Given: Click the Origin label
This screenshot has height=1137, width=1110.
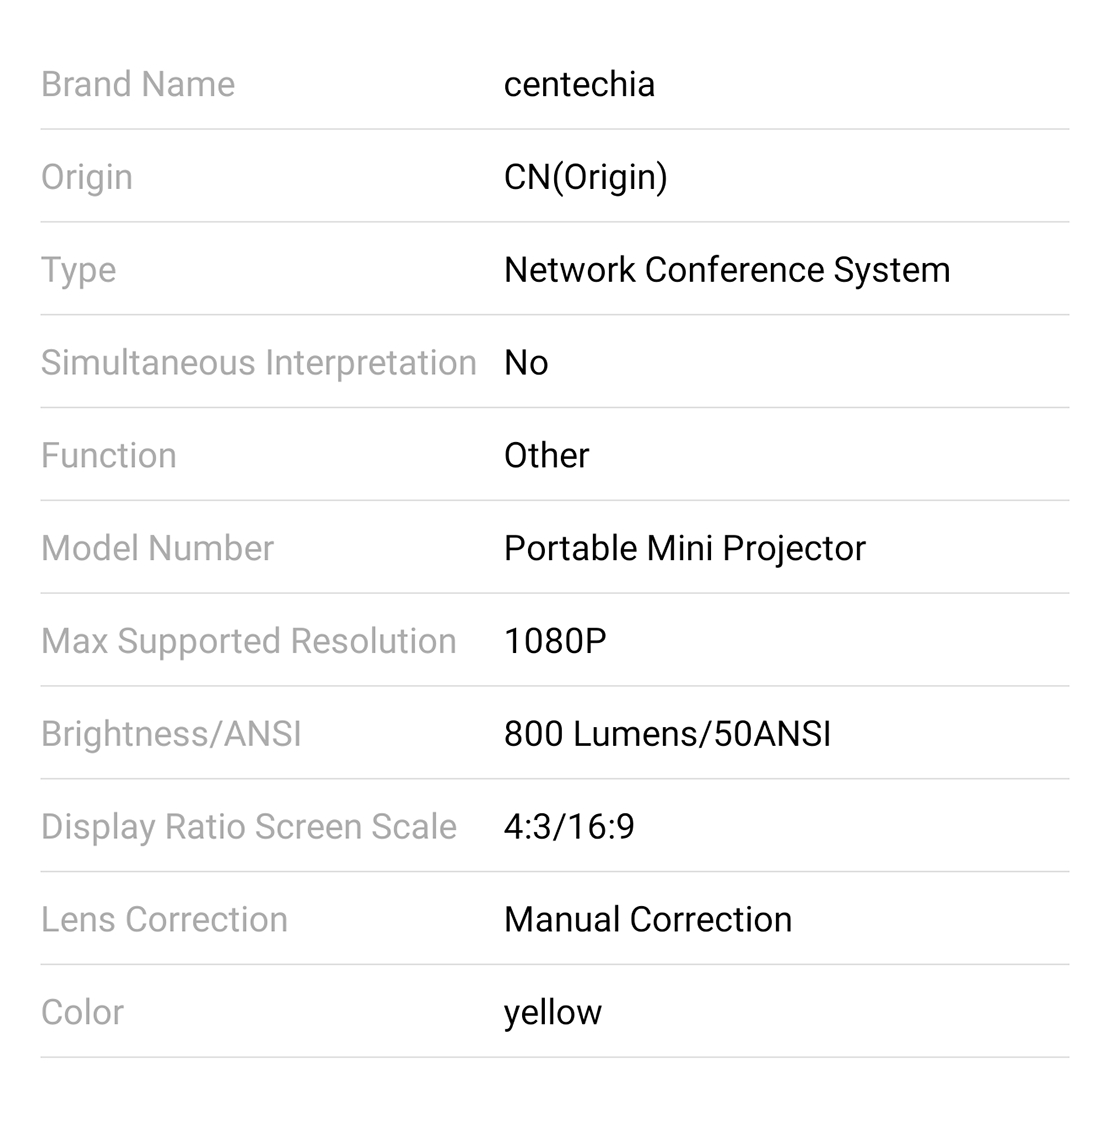Looking at the screenshot, I should (x=87, y=177).
